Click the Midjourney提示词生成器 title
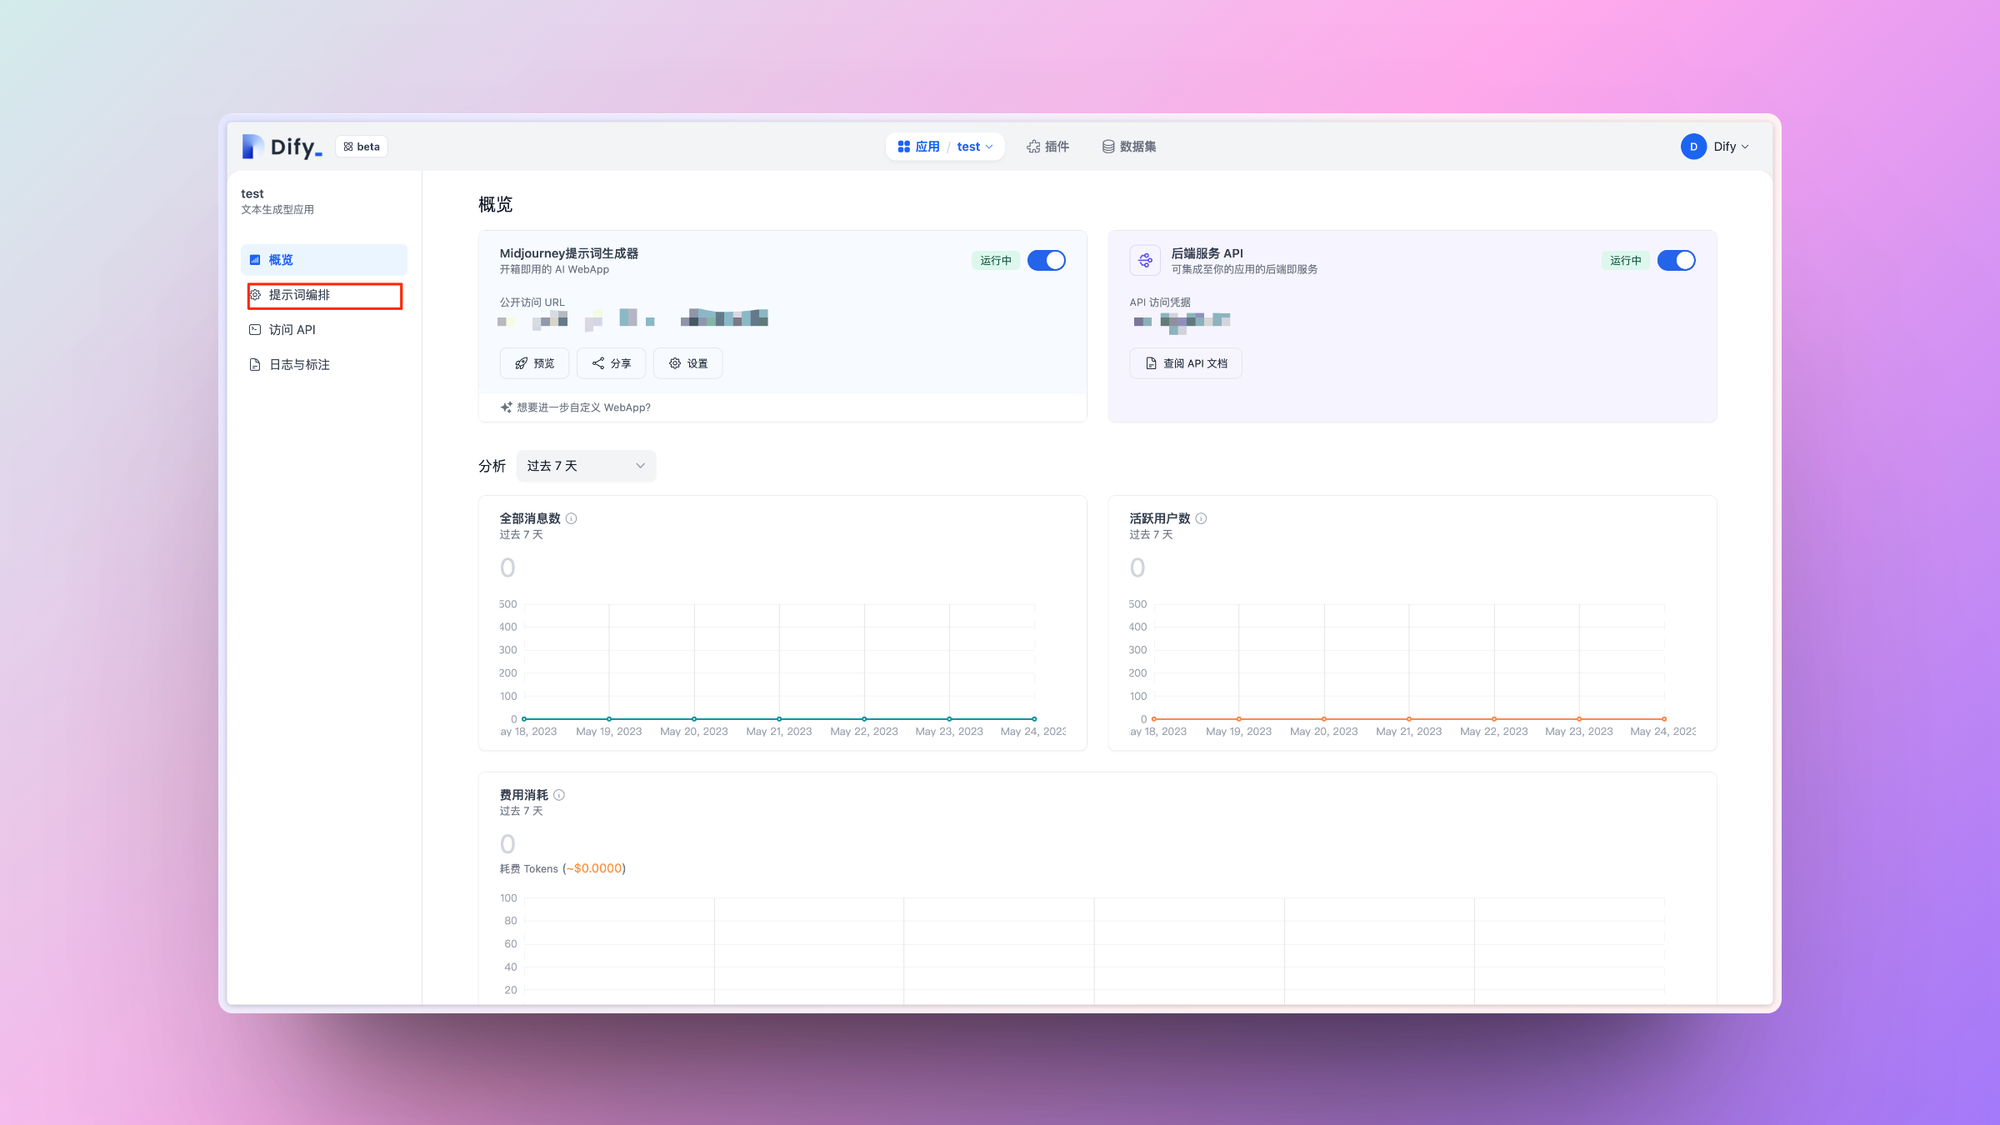Screen dimensions: 2000x1125 [569, 253]
